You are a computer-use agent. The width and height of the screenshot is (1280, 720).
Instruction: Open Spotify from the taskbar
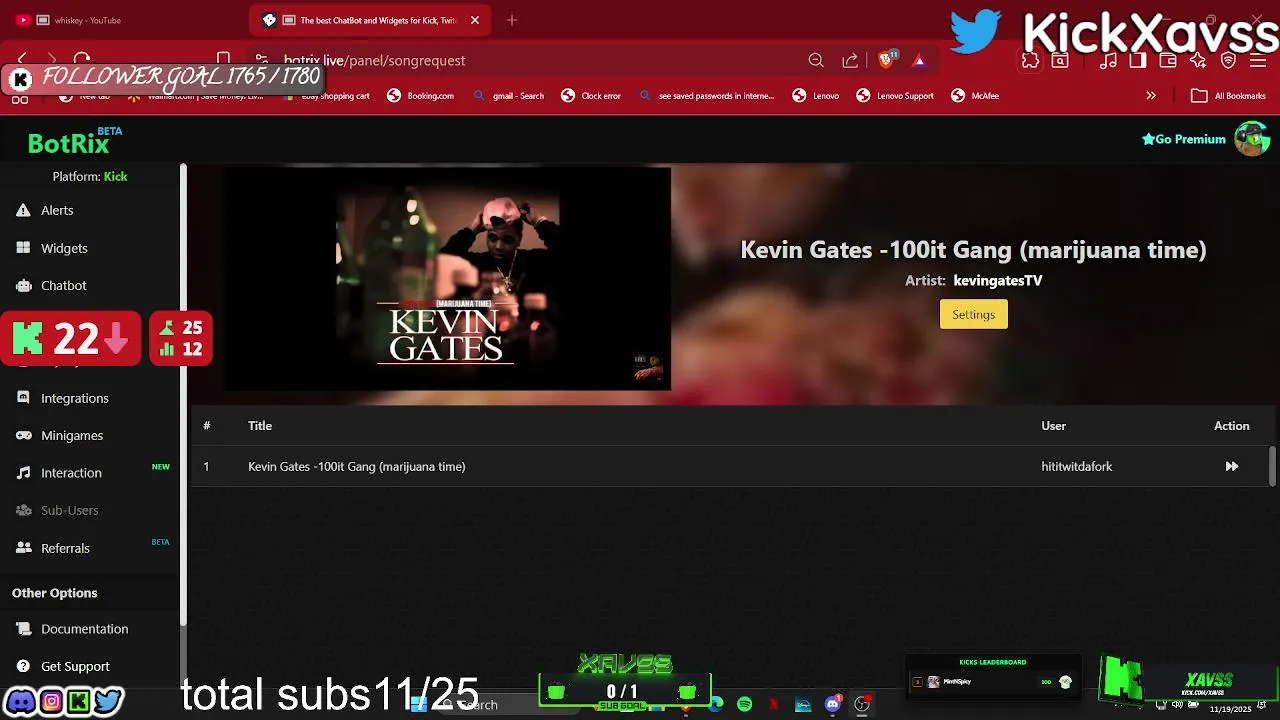pos(744,705)
